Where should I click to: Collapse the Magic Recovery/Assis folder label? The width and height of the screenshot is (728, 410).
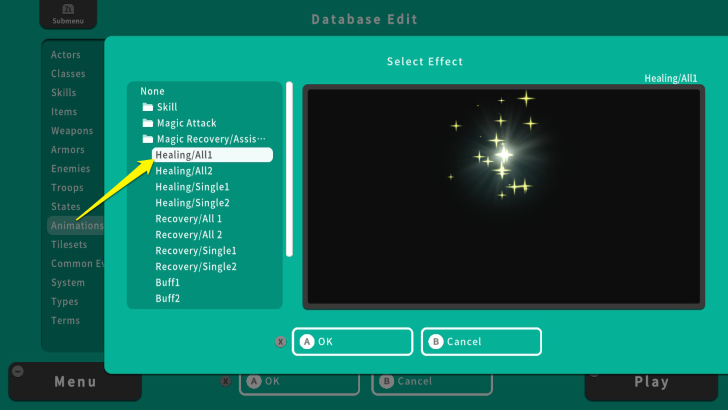211,139
